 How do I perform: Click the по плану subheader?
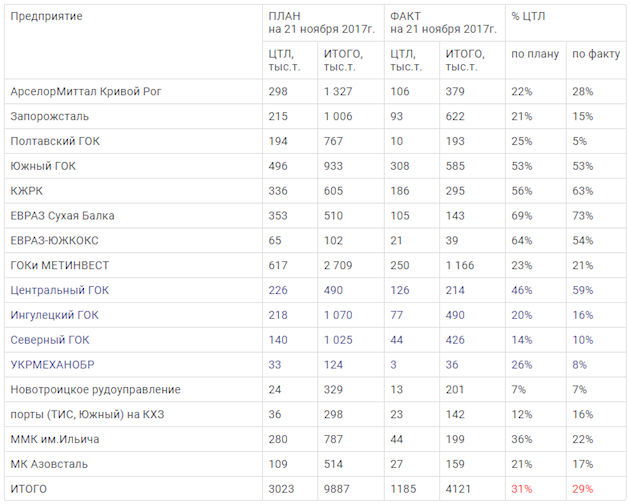pos(531,53)
